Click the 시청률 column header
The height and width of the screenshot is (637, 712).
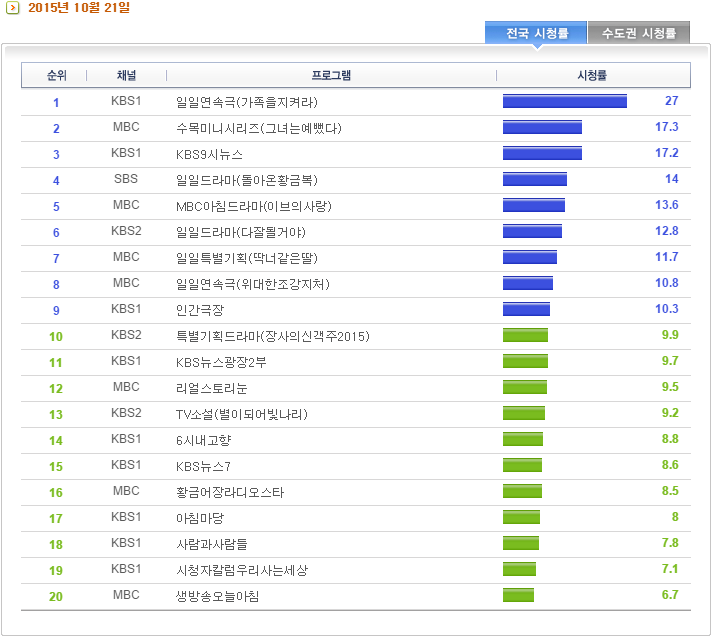[592, 75]
